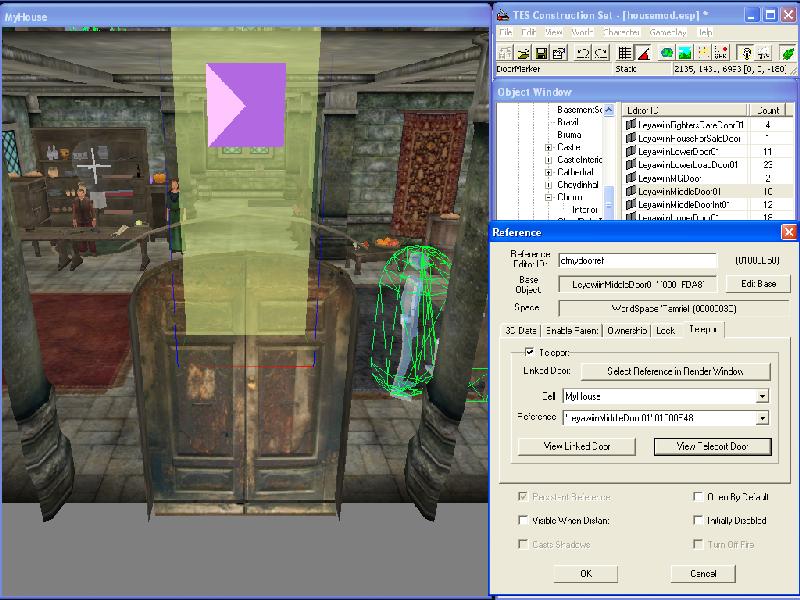The height and width of the screenshot is (600, 800).
Task: Toggle the Snap to Grid icon
Action: pyautogui.click(x=624, y=53)
